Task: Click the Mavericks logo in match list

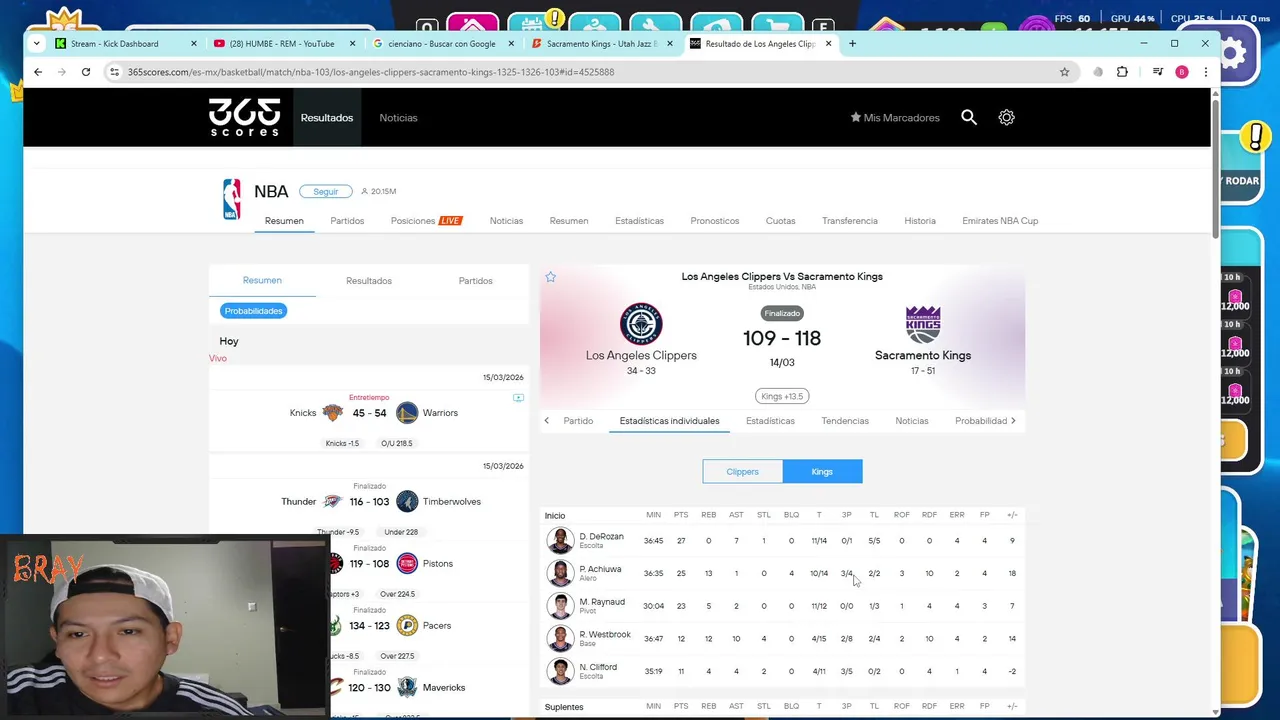Action: (406, 688)
